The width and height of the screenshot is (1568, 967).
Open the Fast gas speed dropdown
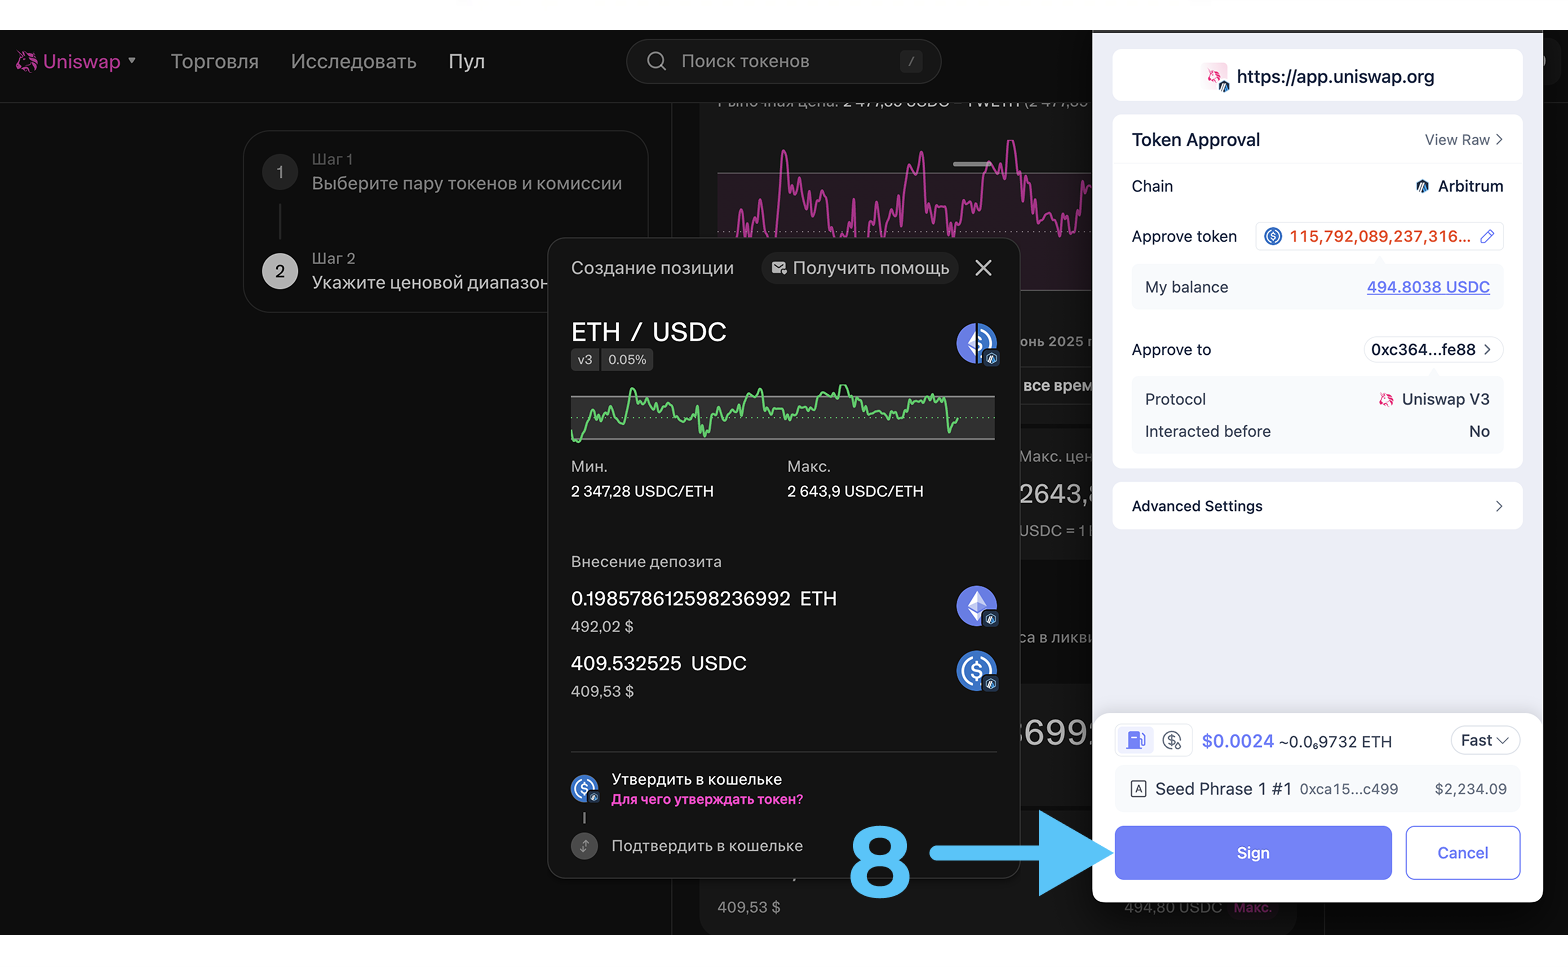(x=1484, y=741)
